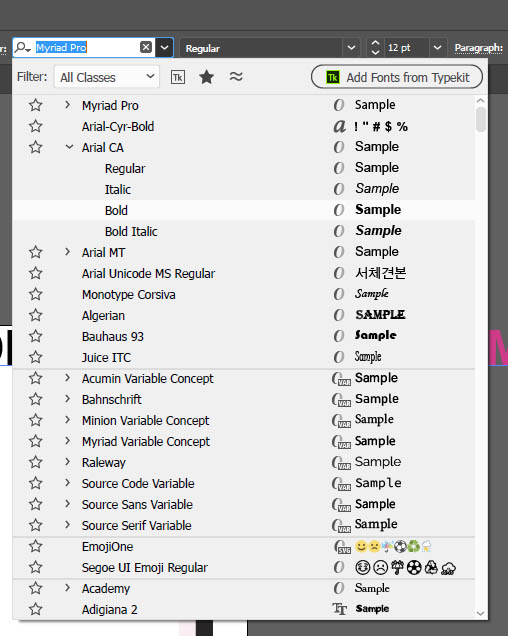
Task: Expand the Myriad Variable Concept family
Action: (x=67, y=441)
